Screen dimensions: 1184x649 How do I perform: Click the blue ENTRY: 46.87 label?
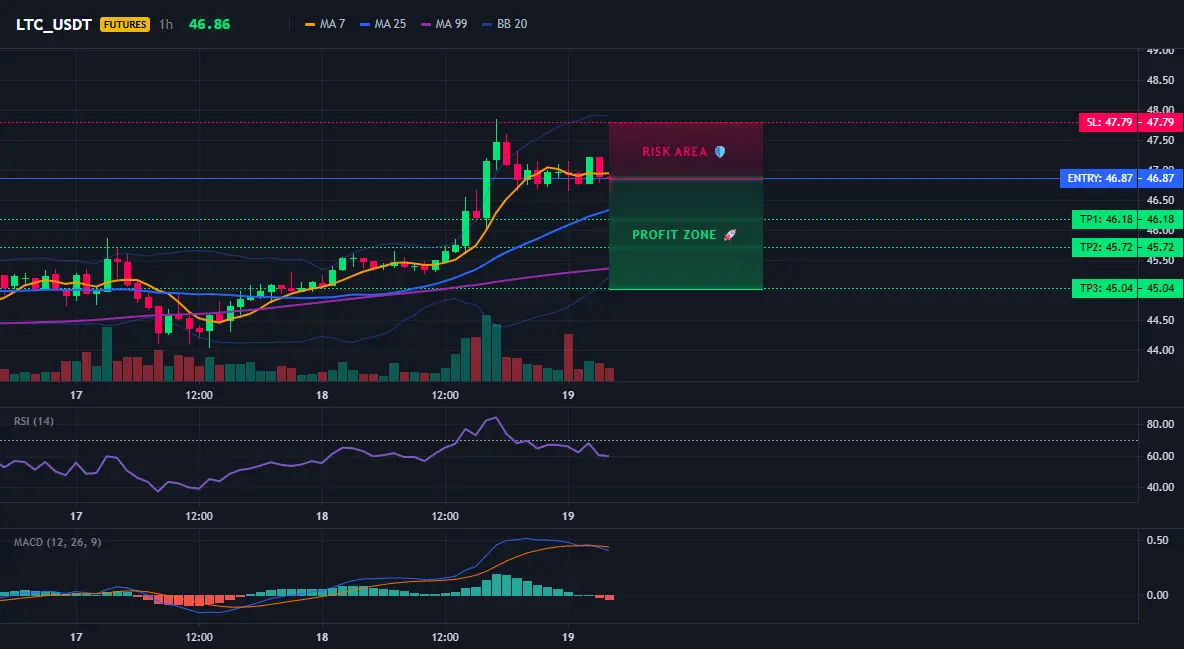tap(1099, 178)
